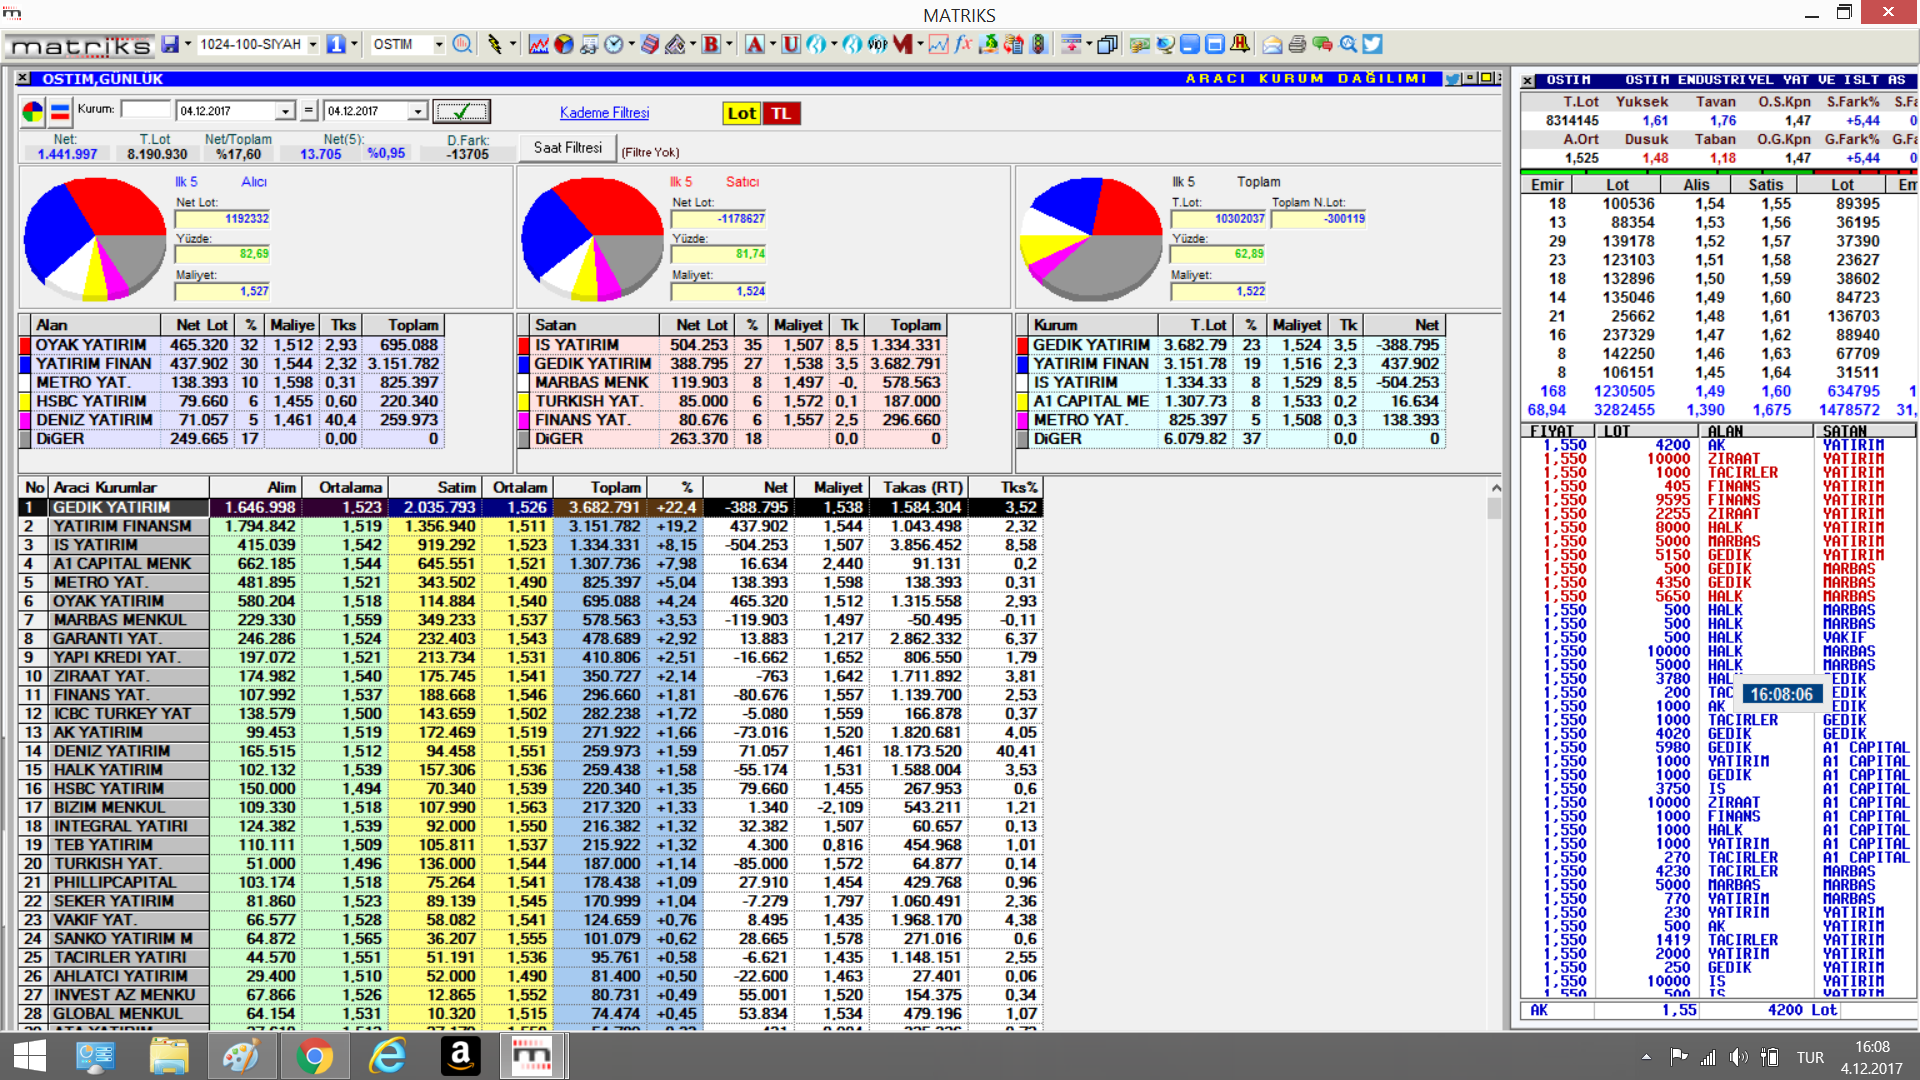Open Chrome from the taskbar

pos(314,1056)
